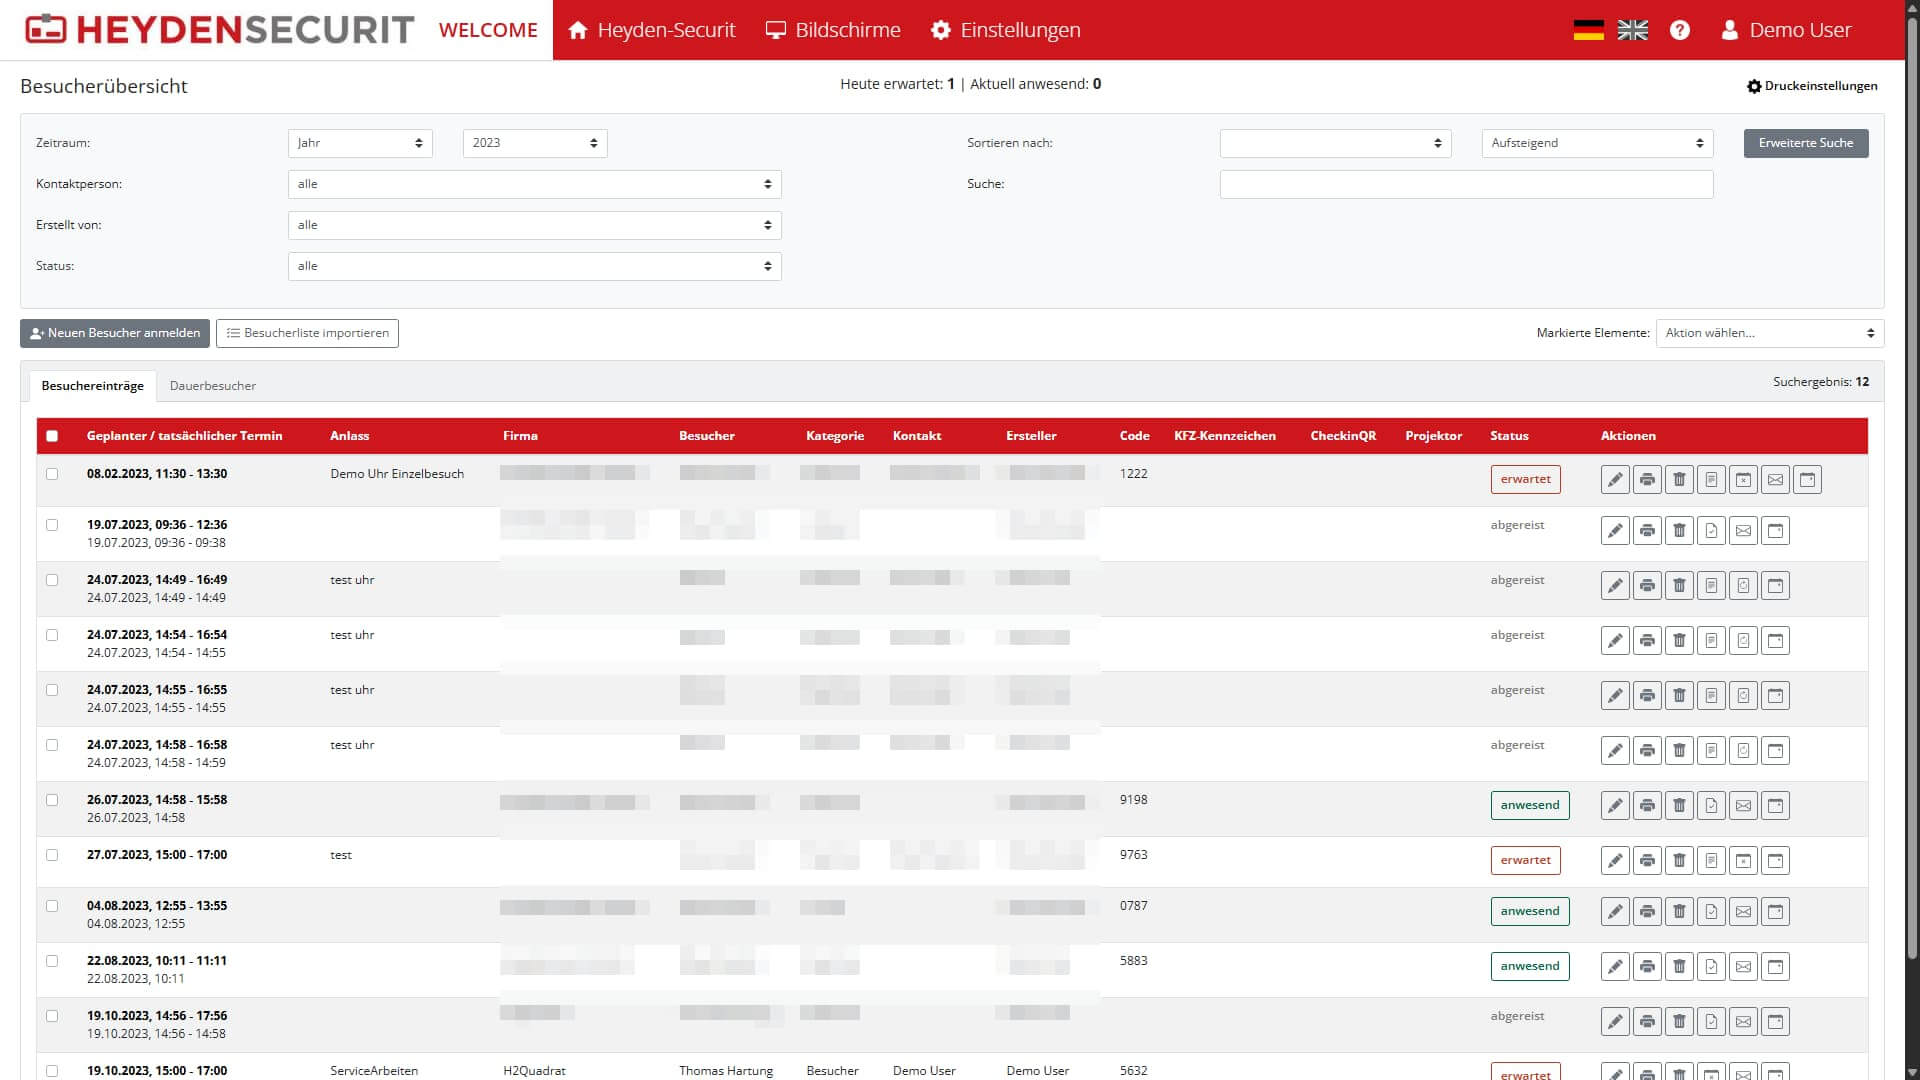Switch language using the British flag
This screenshot has height=1080, width=1920.
tap(1633, 30)
